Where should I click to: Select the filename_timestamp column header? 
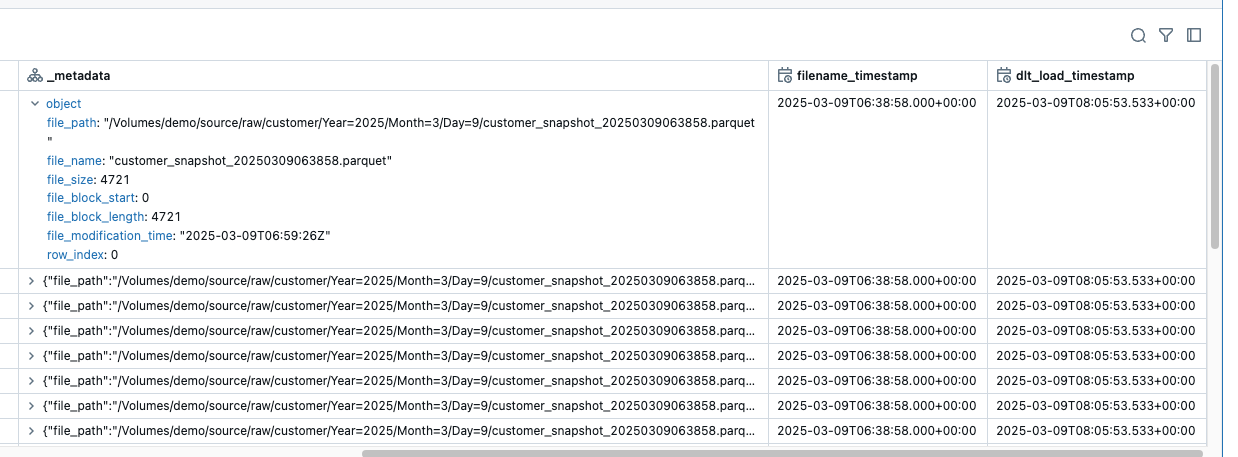(856, 76)
